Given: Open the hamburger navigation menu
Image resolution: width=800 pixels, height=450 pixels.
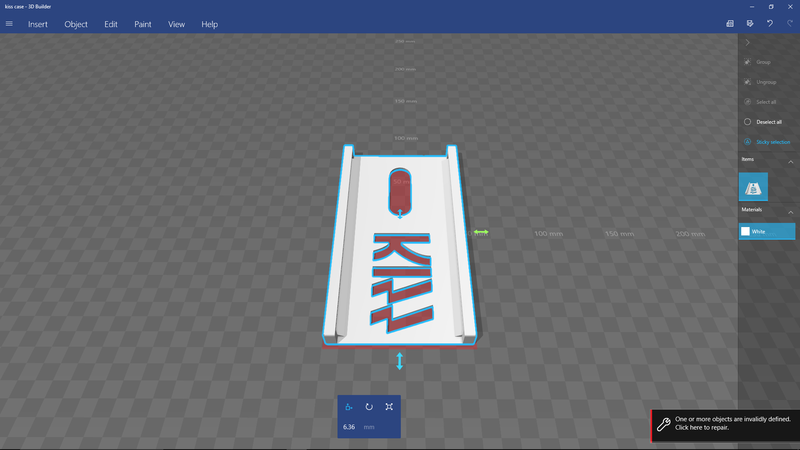Looking at the screenshot, I should [x=10, y=24].
